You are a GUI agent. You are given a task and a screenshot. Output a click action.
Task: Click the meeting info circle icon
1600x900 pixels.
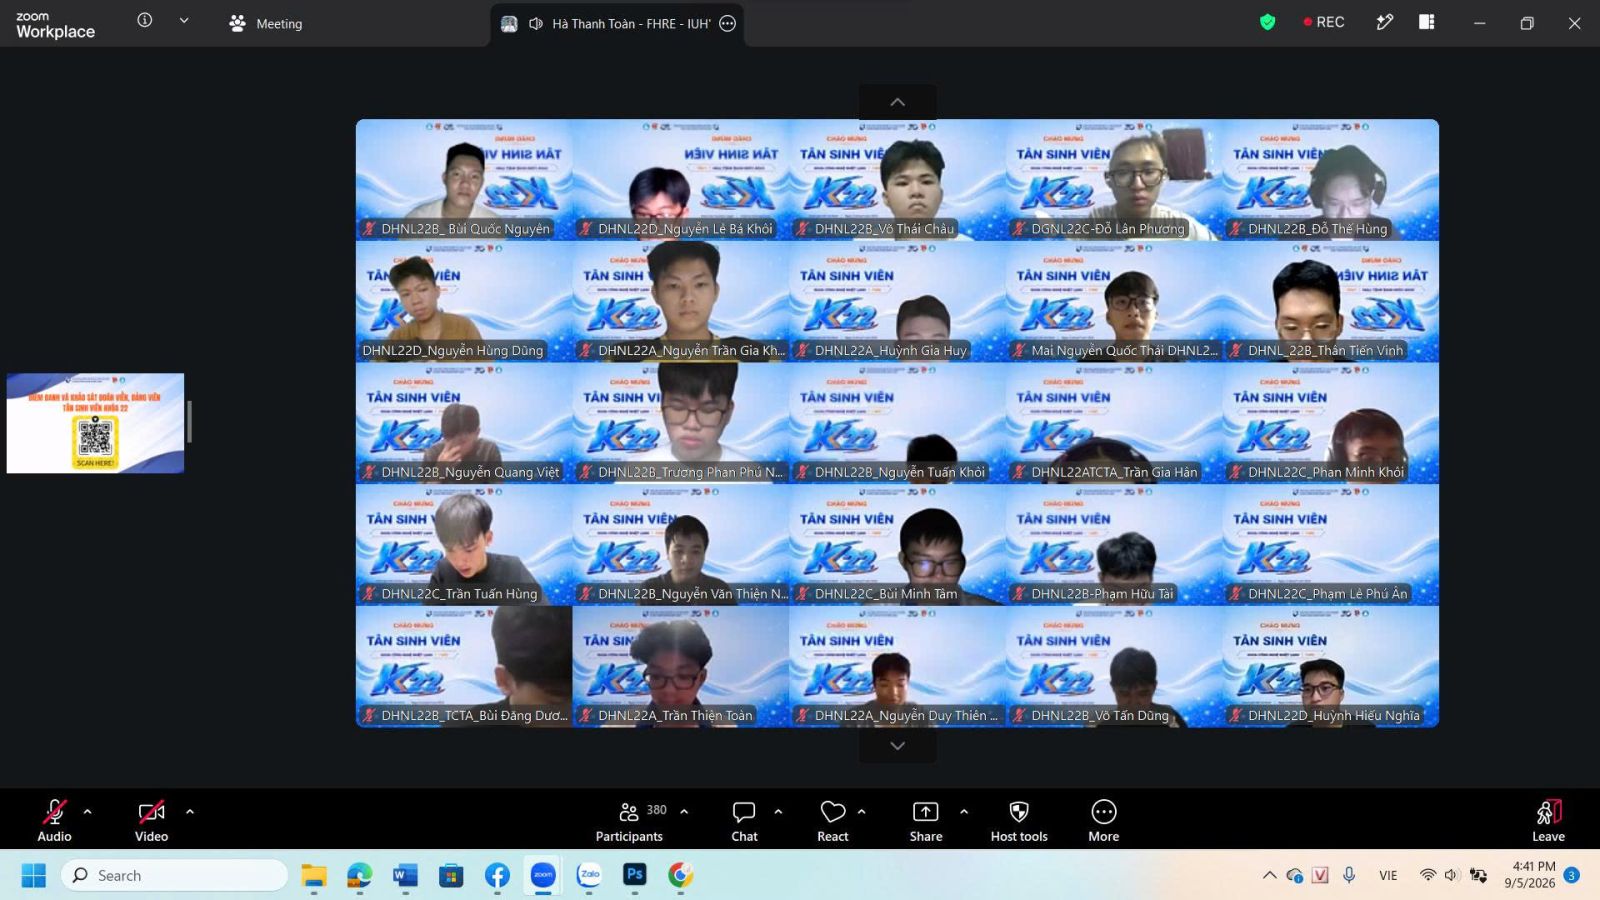tap(145, 20)
